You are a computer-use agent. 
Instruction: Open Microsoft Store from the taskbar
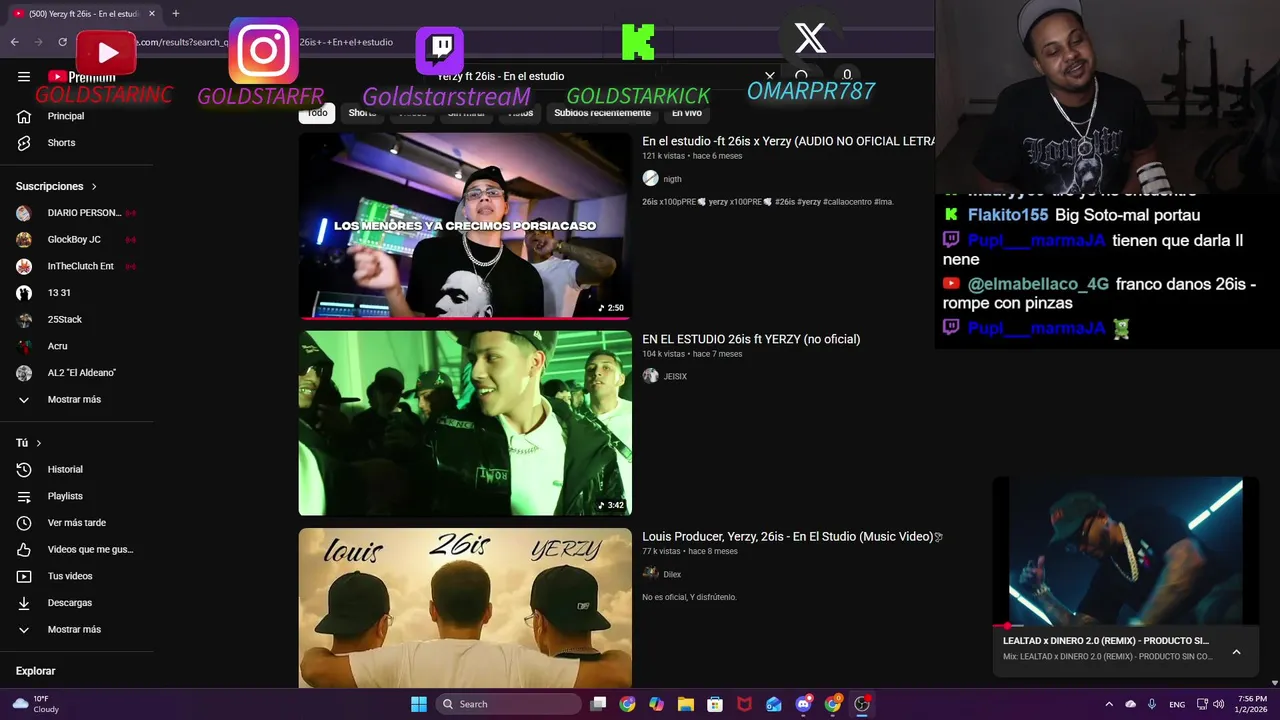tap(715, 704)
